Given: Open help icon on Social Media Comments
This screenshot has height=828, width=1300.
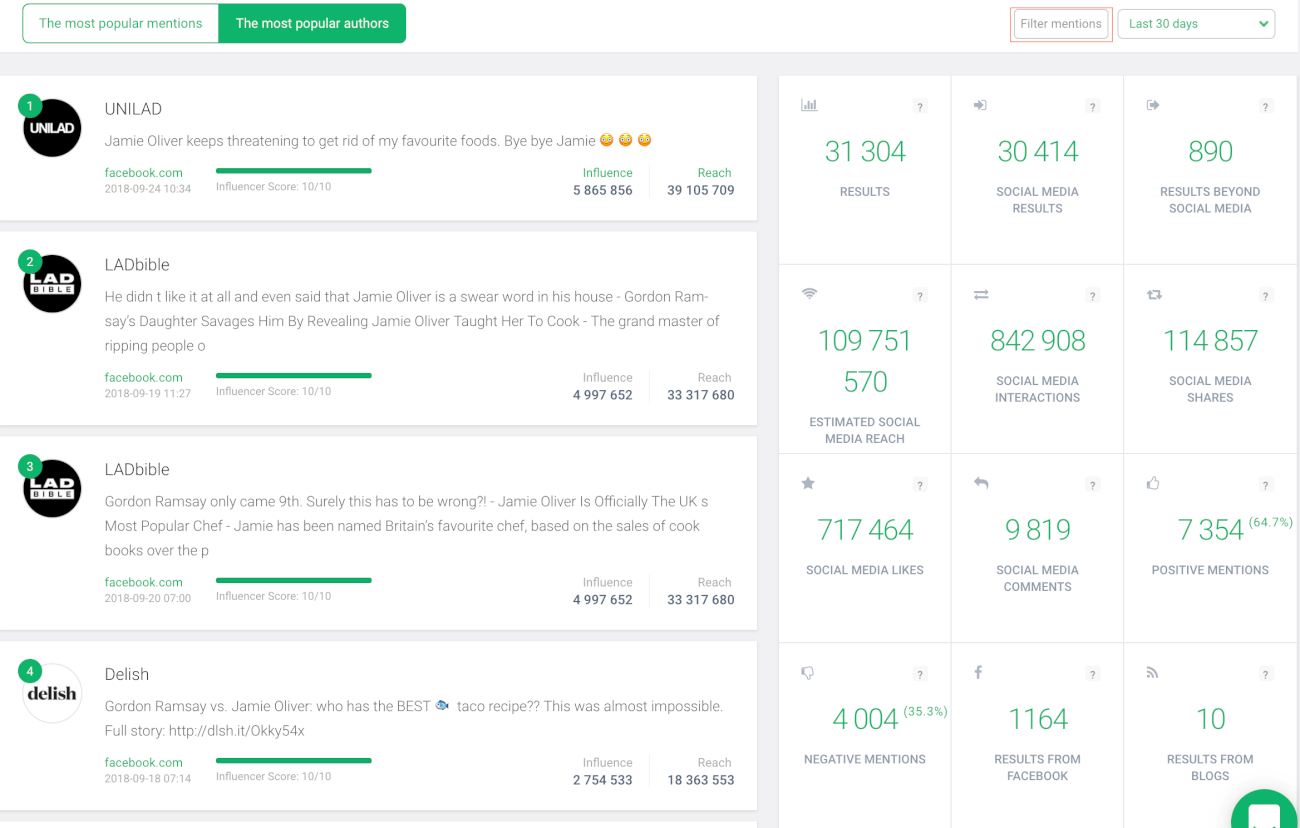Looking at the screenshot, I should [x=1093, y=486].
